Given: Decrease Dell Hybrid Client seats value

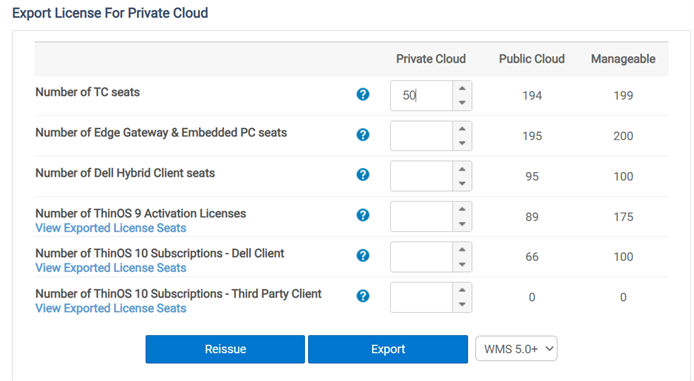Looking at the screenshot, I should (x=462, y=183).
